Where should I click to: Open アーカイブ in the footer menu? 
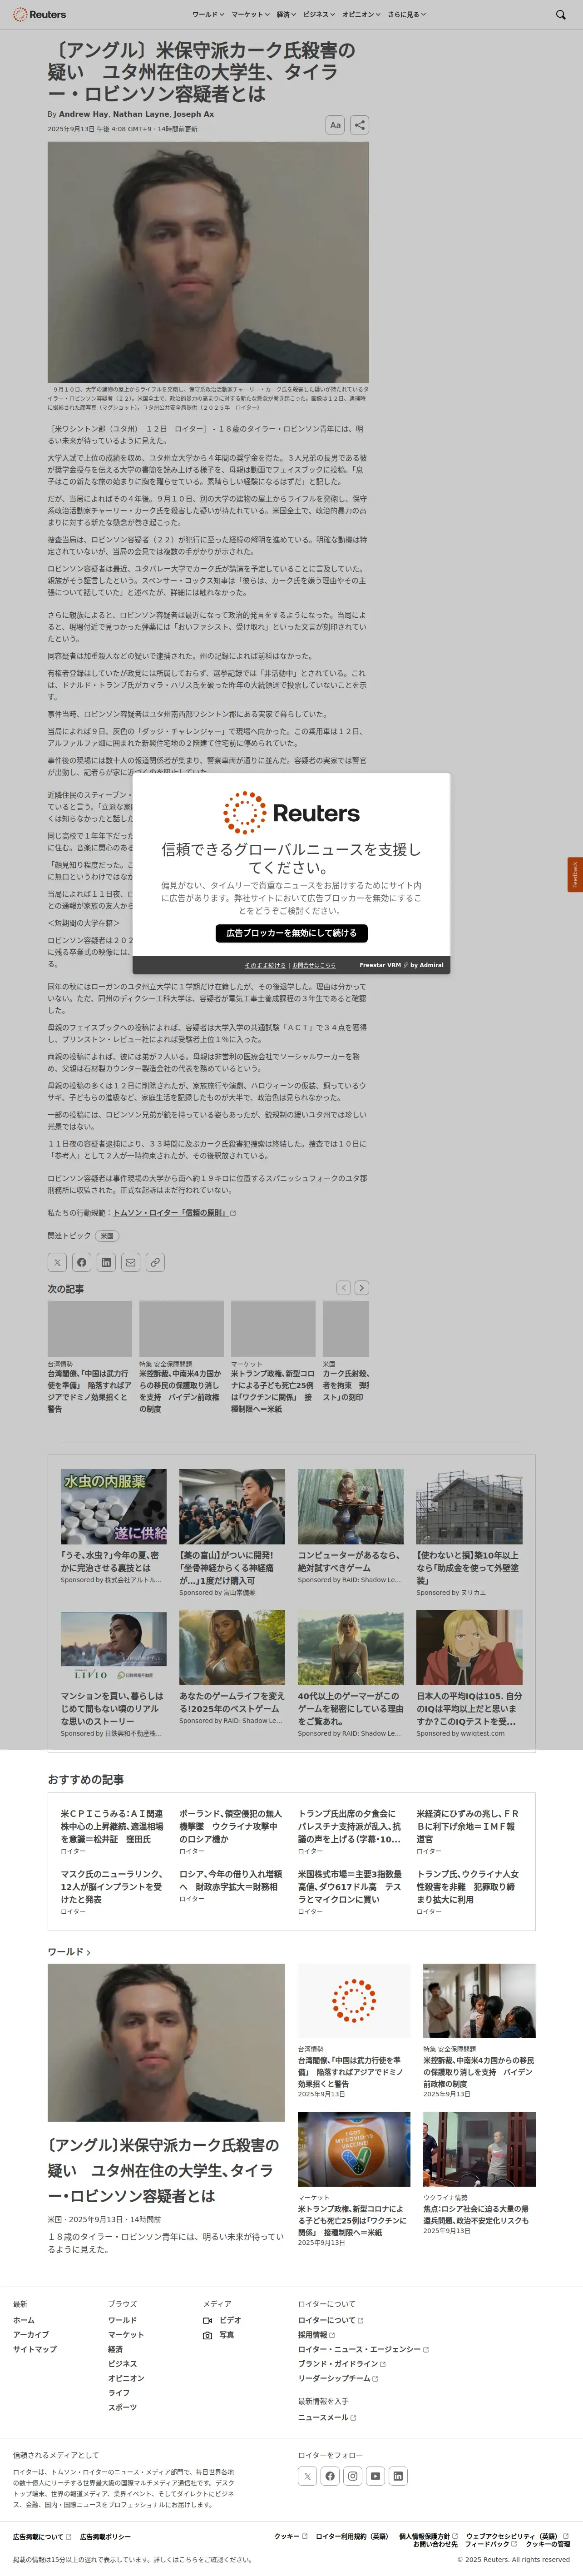[x=30, y=2335]
